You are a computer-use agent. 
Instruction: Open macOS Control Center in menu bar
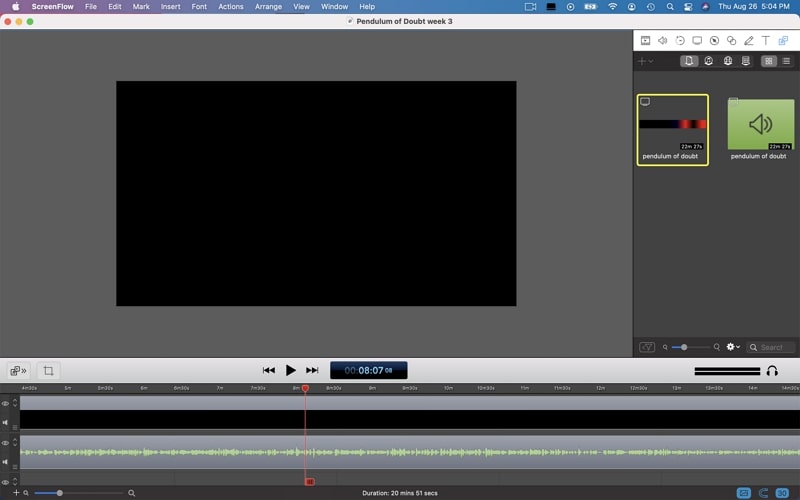tap(688, 7)
